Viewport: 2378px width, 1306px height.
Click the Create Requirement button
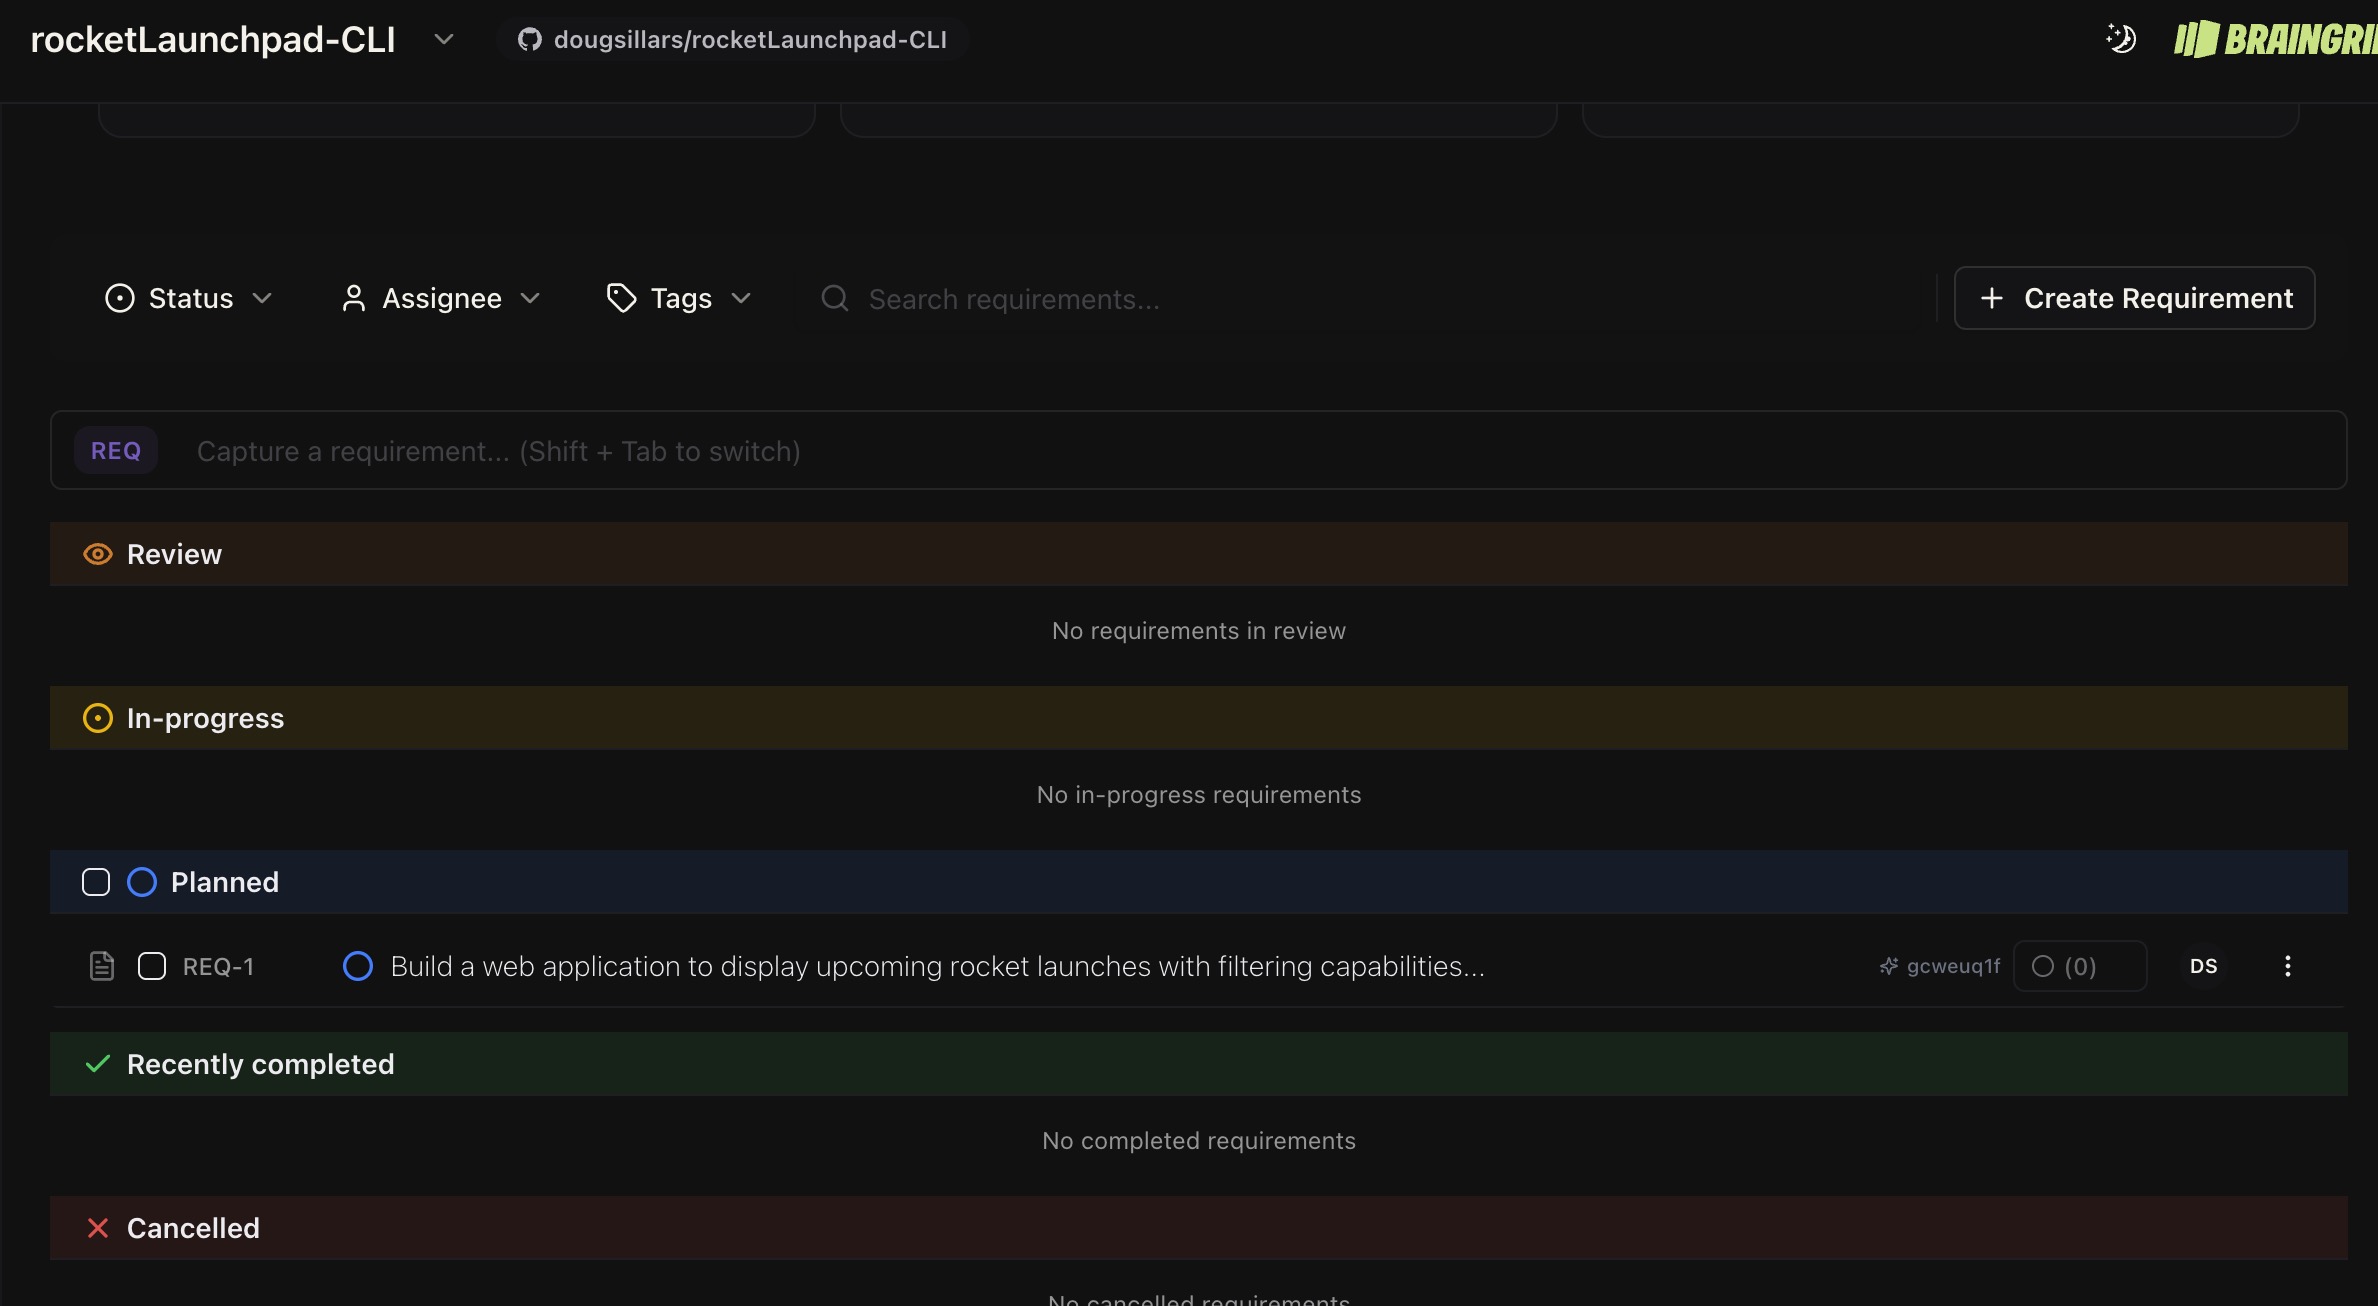tap(2134, 297)
